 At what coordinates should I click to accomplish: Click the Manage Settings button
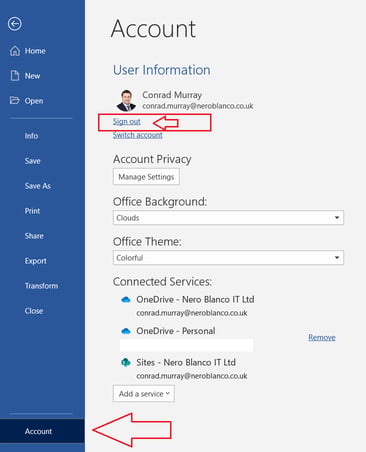(x=146, y=177)
